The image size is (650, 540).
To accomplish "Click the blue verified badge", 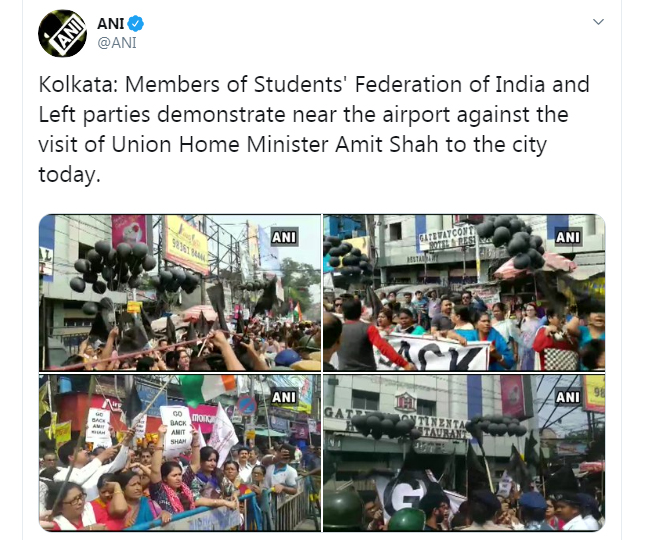I will [x=135, y=24].
